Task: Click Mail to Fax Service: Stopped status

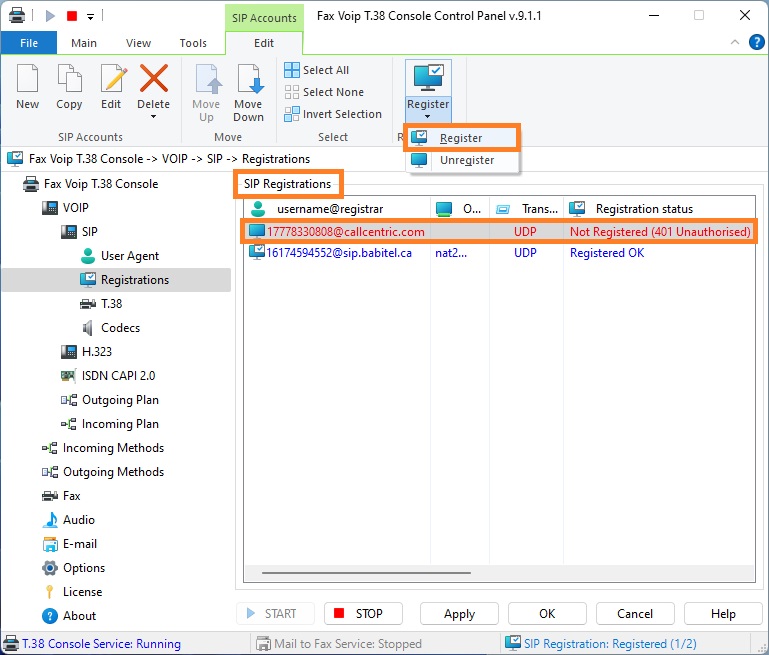Action: 339,644
